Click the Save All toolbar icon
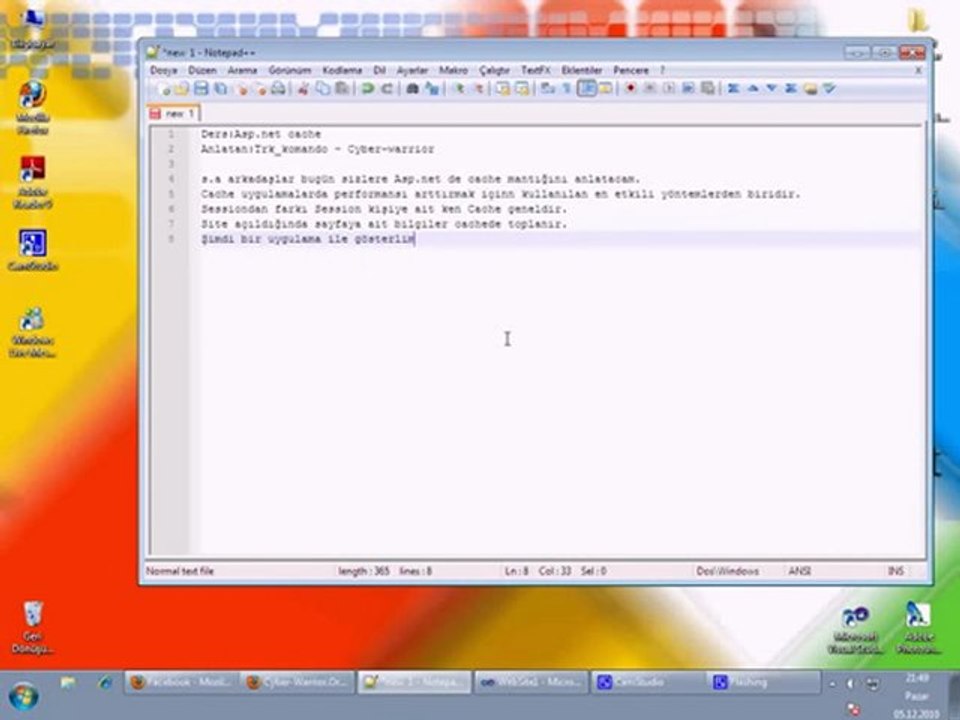Viewport: 960px width, 720px height. click(220, 89)
